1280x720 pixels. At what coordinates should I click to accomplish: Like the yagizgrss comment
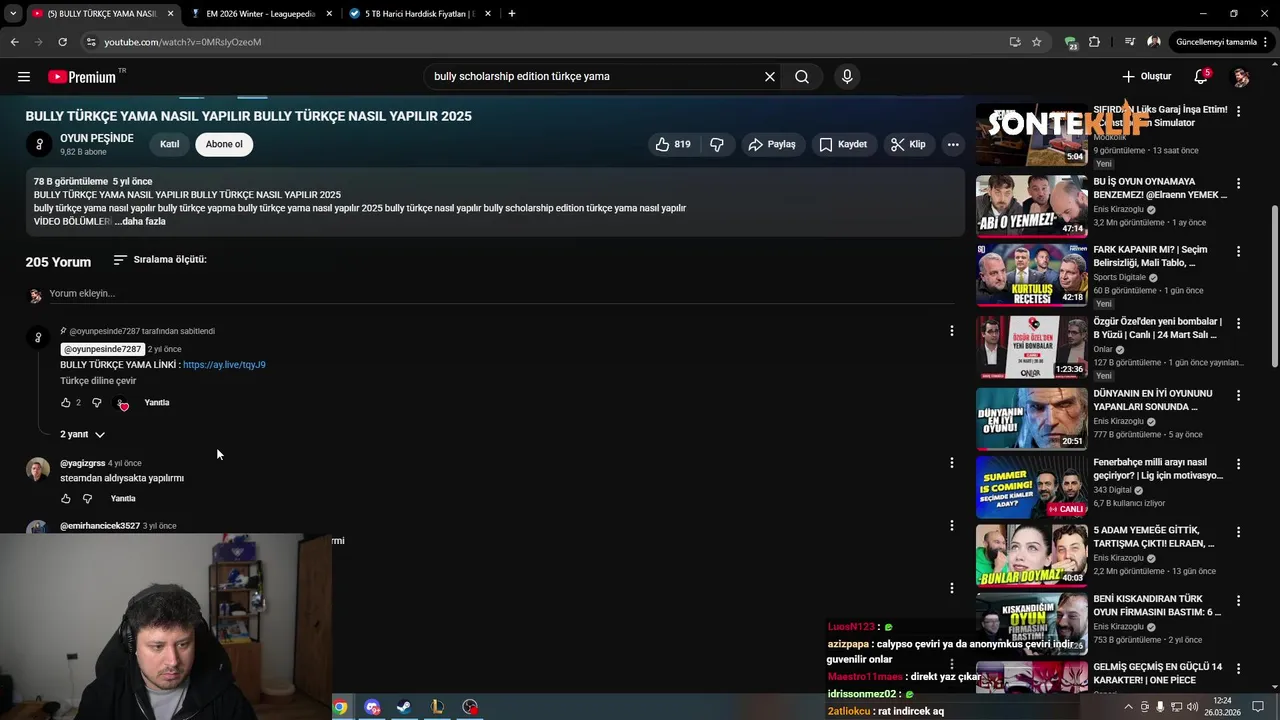pyautogui.click(x=66, y=498)
